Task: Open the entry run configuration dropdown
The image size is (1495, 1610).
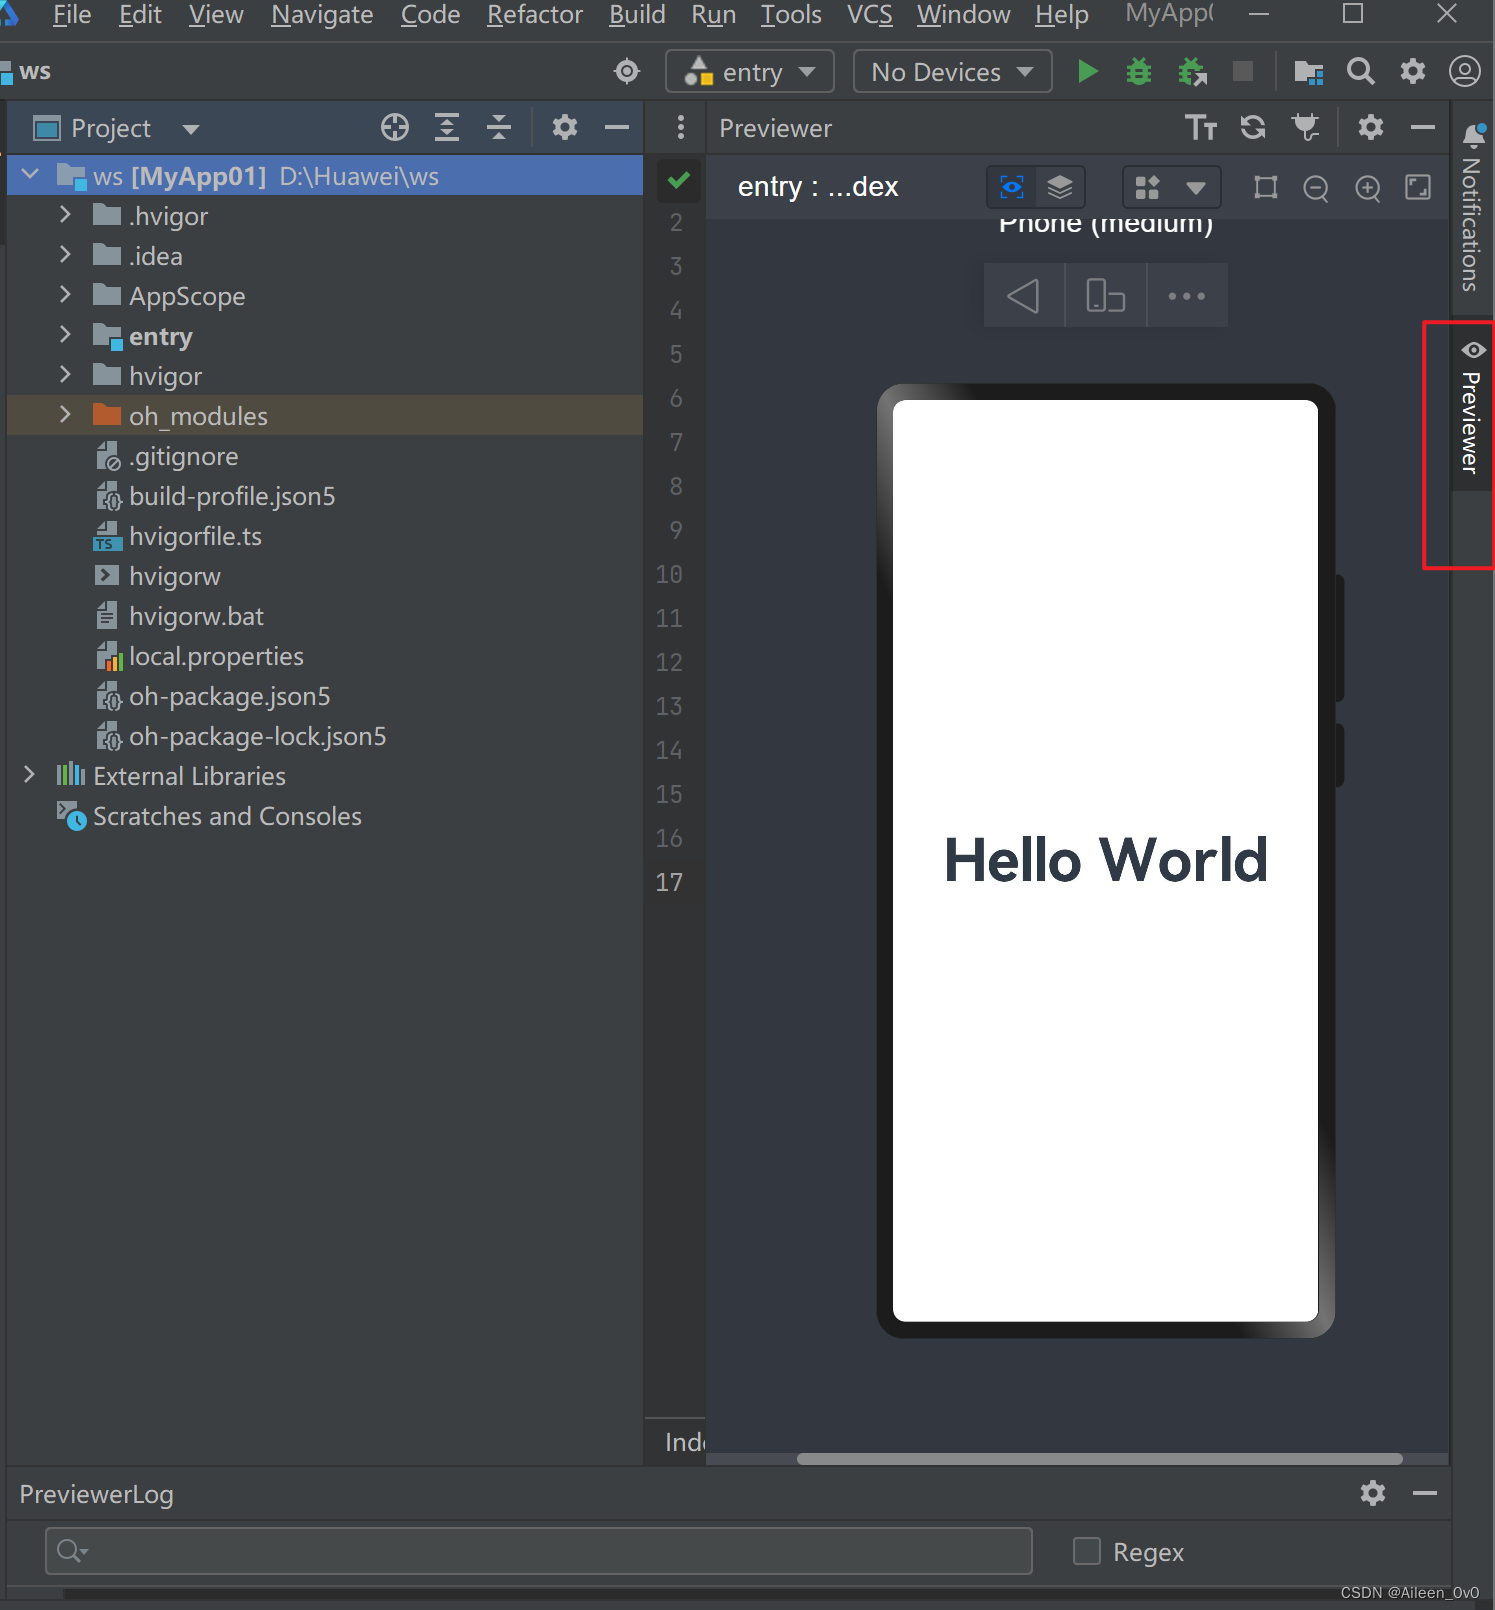Action: click(x=750, y=72)
